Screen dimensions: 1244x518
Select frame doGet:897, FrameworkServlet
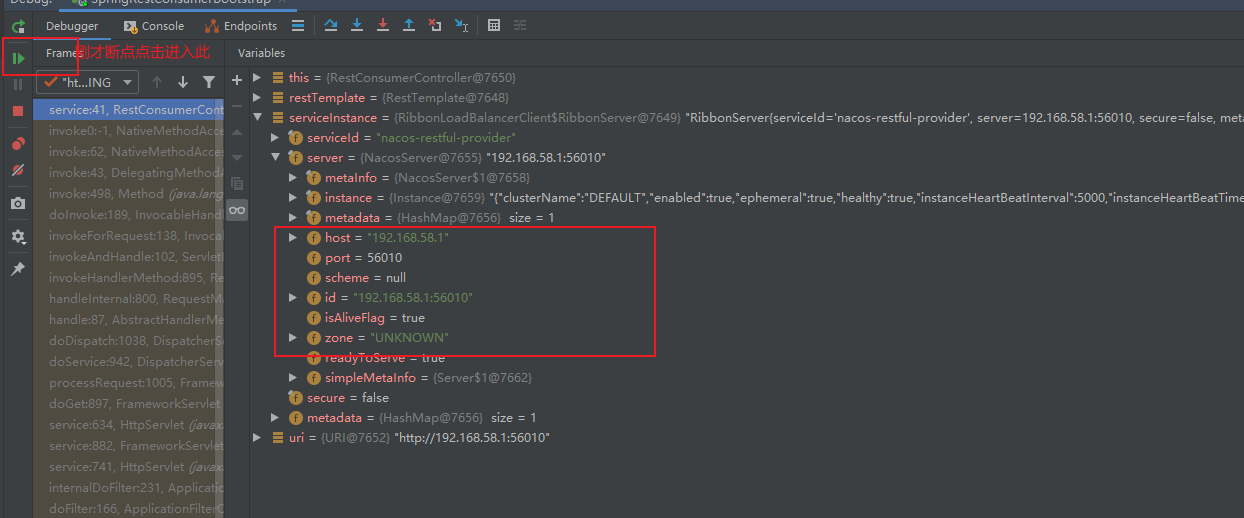tap(128, 404)
